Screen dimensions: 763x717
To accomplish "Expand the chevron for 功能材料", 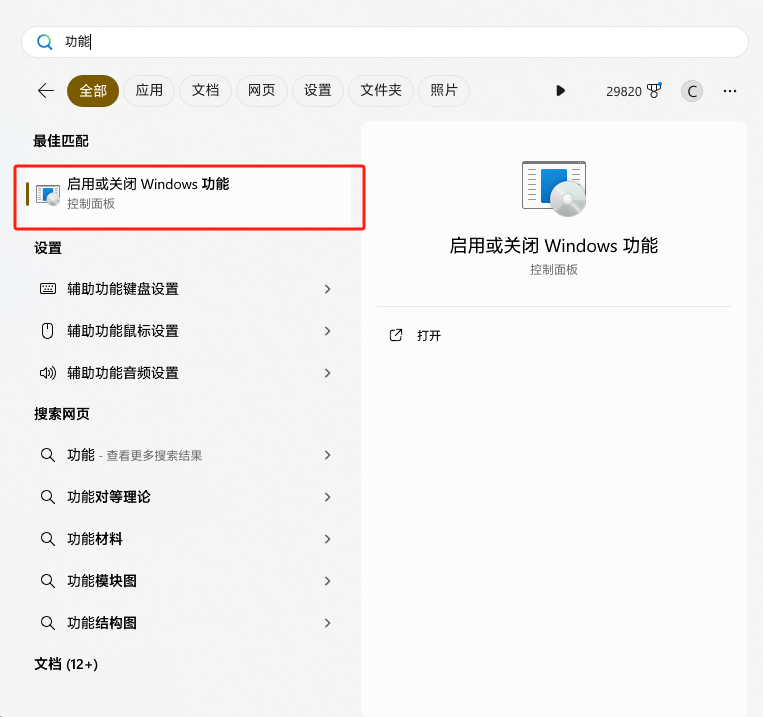I will tap(327, 539).
